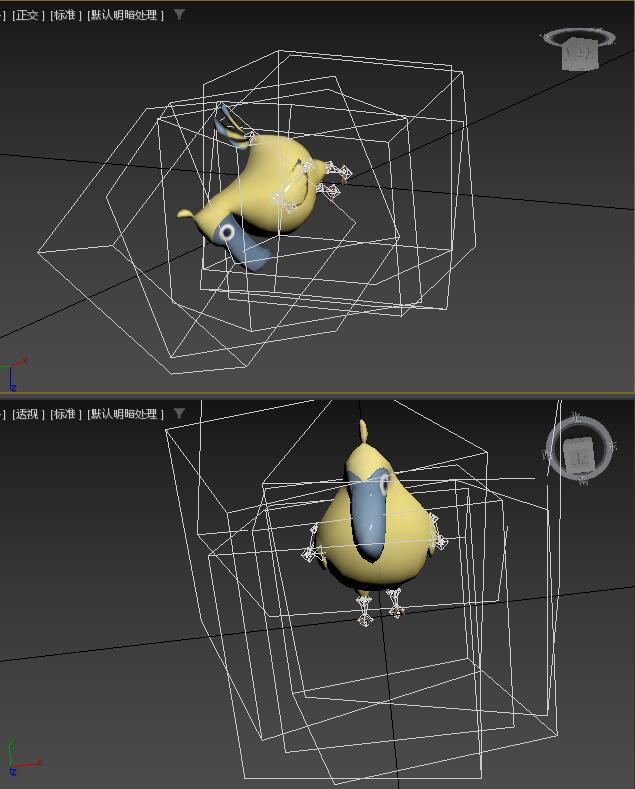This screenshot has width=635, height=789.
Task: Open the 正交 view menu in top viewport
Action: point(28,15)
